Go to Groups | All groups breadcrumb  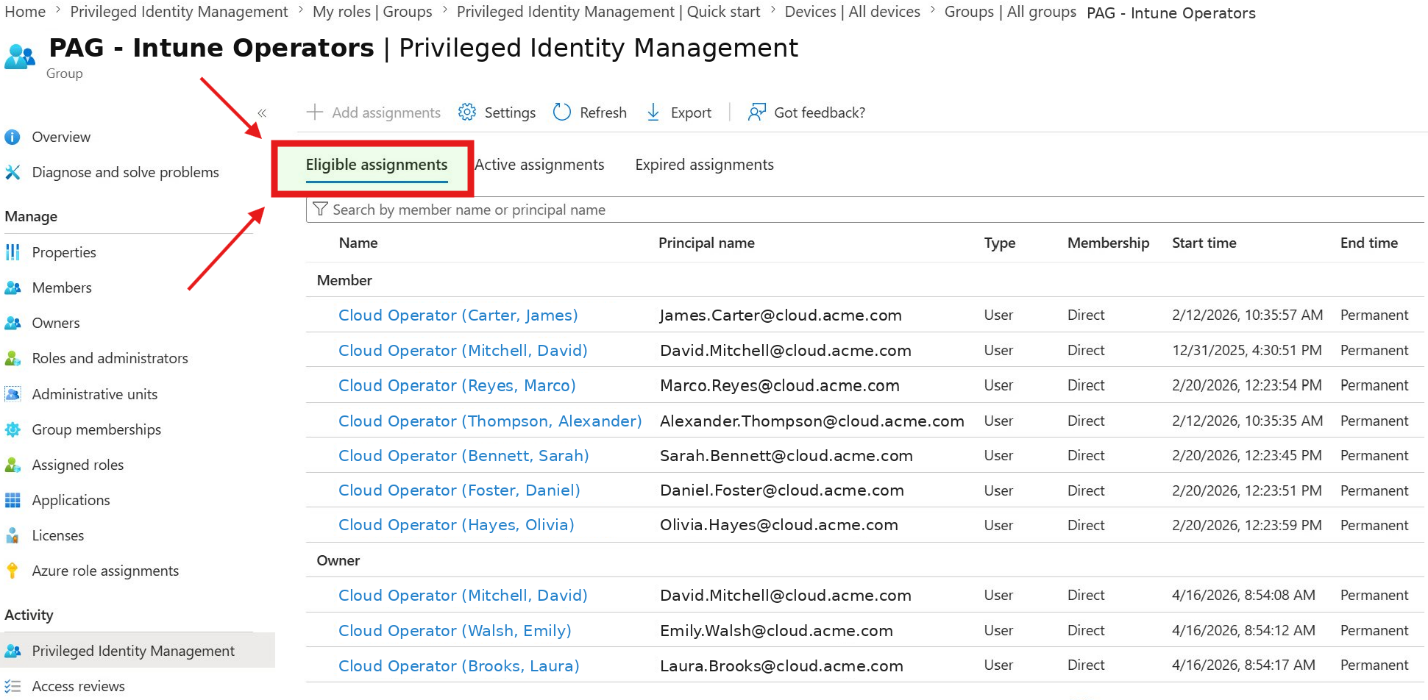(1010, 12)
